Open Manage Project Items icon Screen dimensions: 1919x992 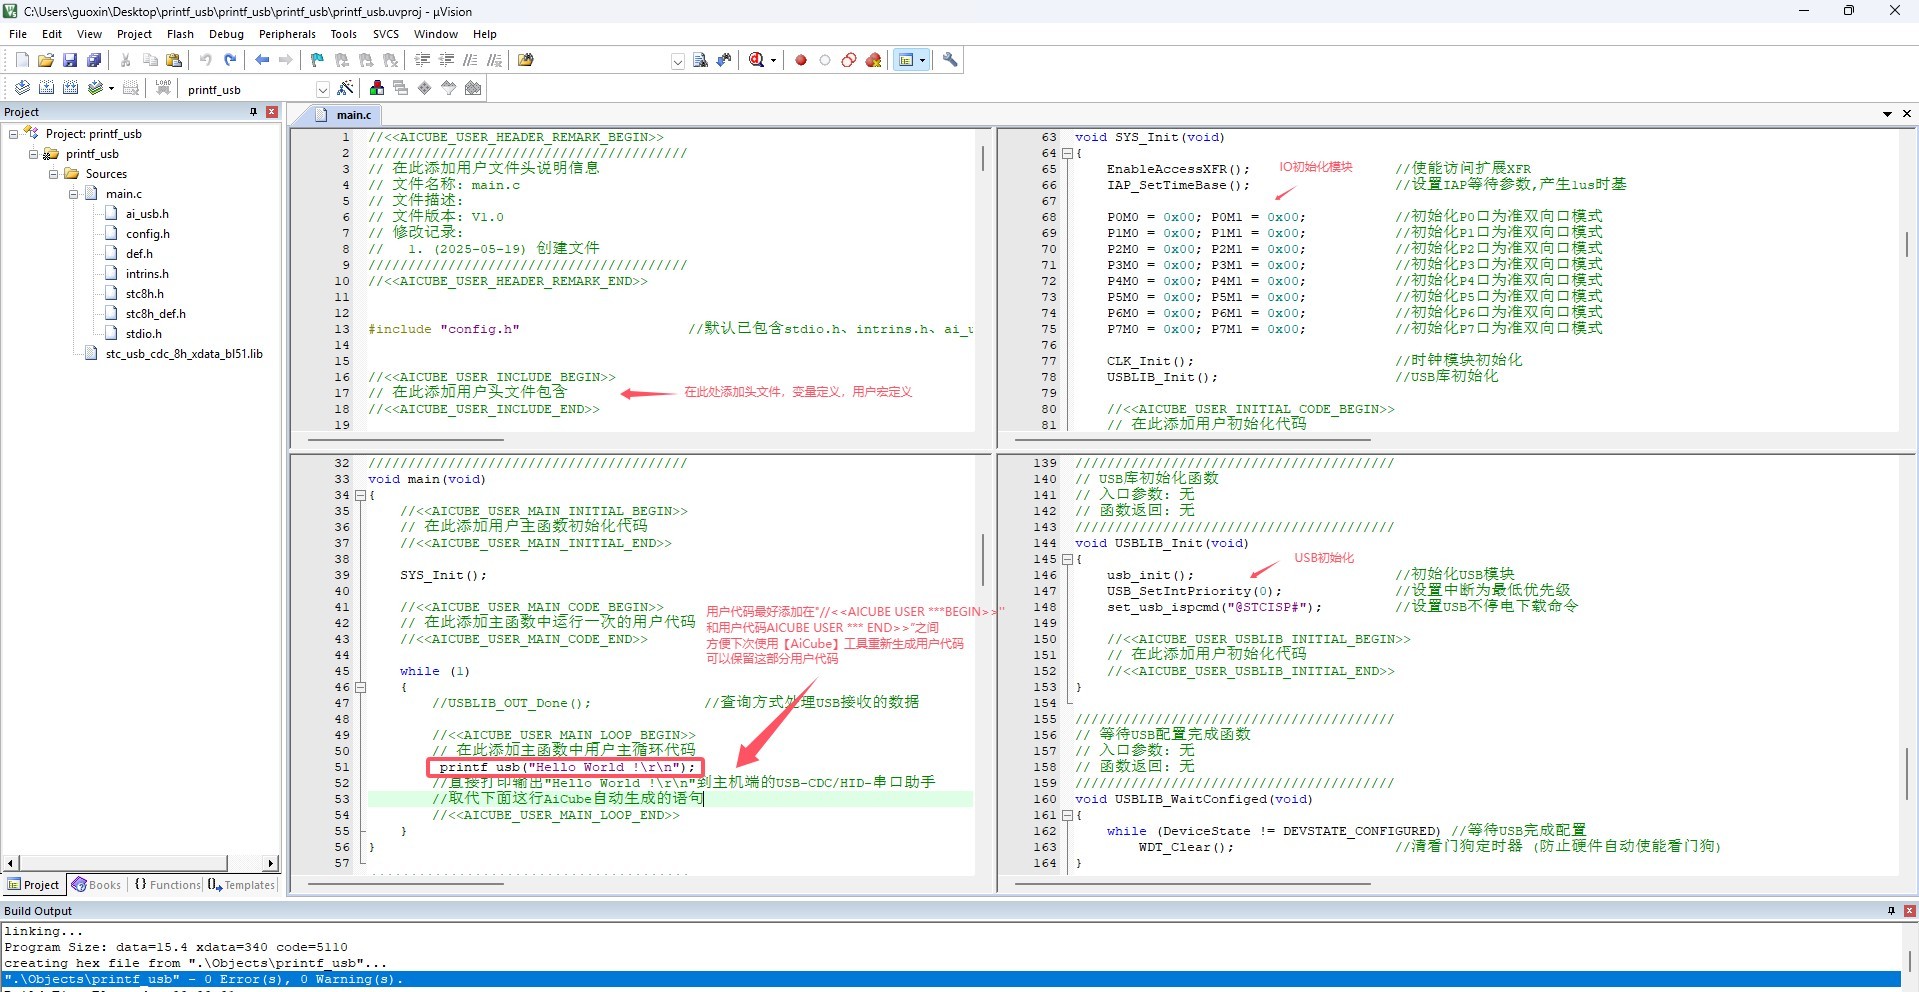[377, 88]
